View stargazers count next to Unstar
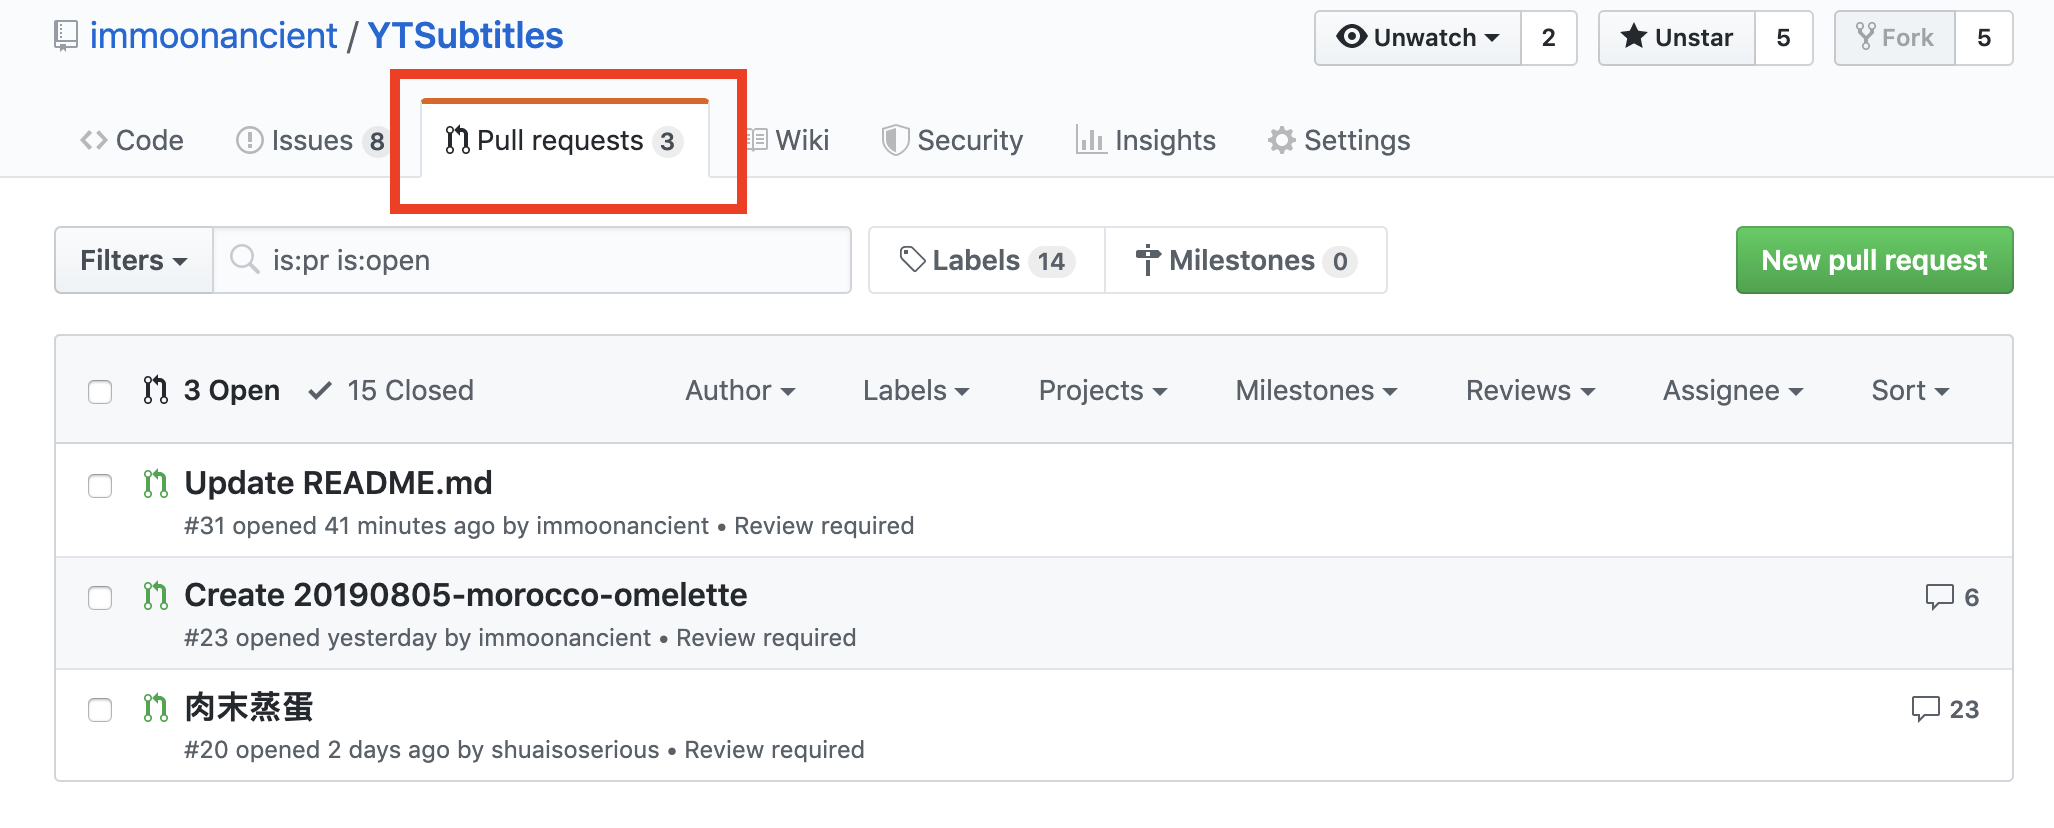The height and width of the screenshot is (828, 2054). point(1783,38)
